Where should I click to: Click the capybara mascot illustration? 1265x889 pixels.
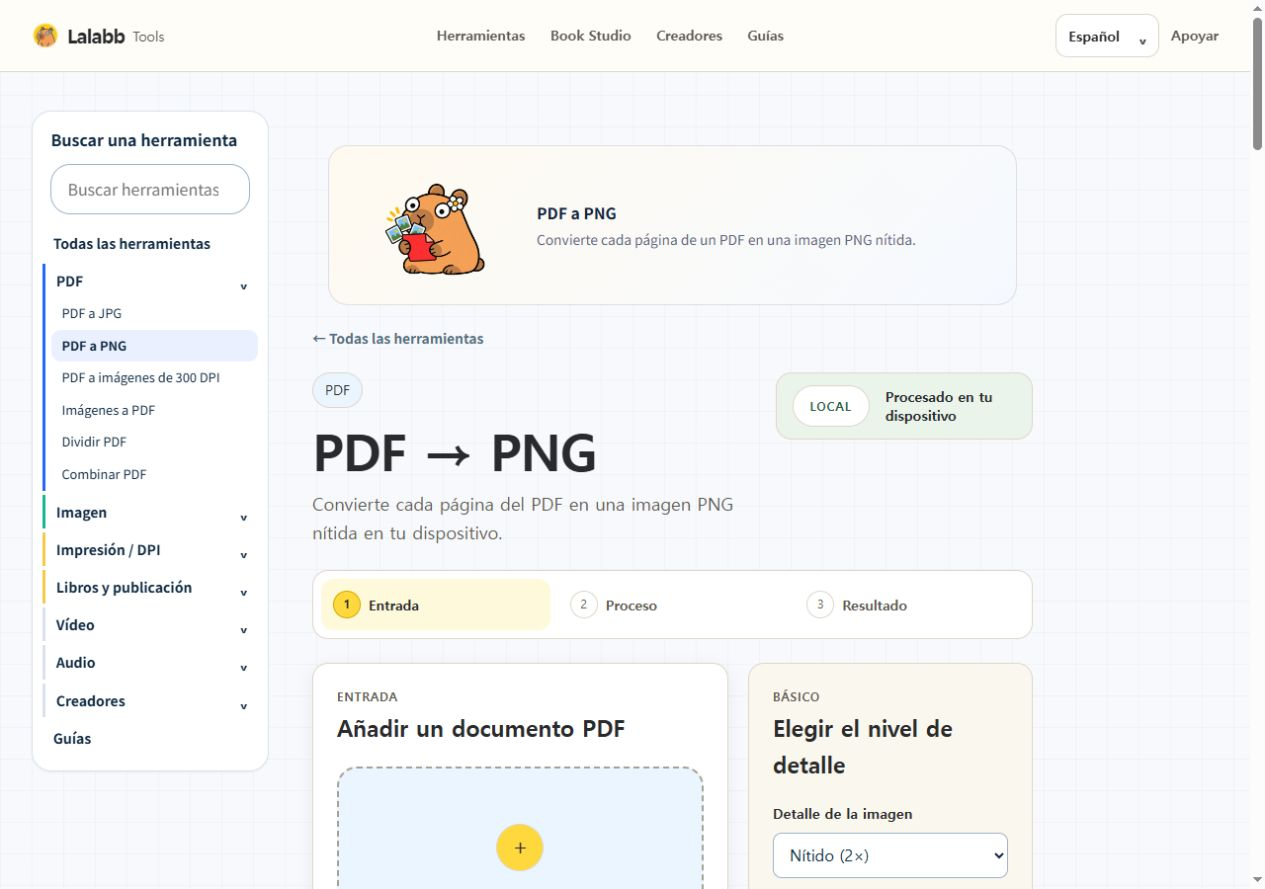435,229
